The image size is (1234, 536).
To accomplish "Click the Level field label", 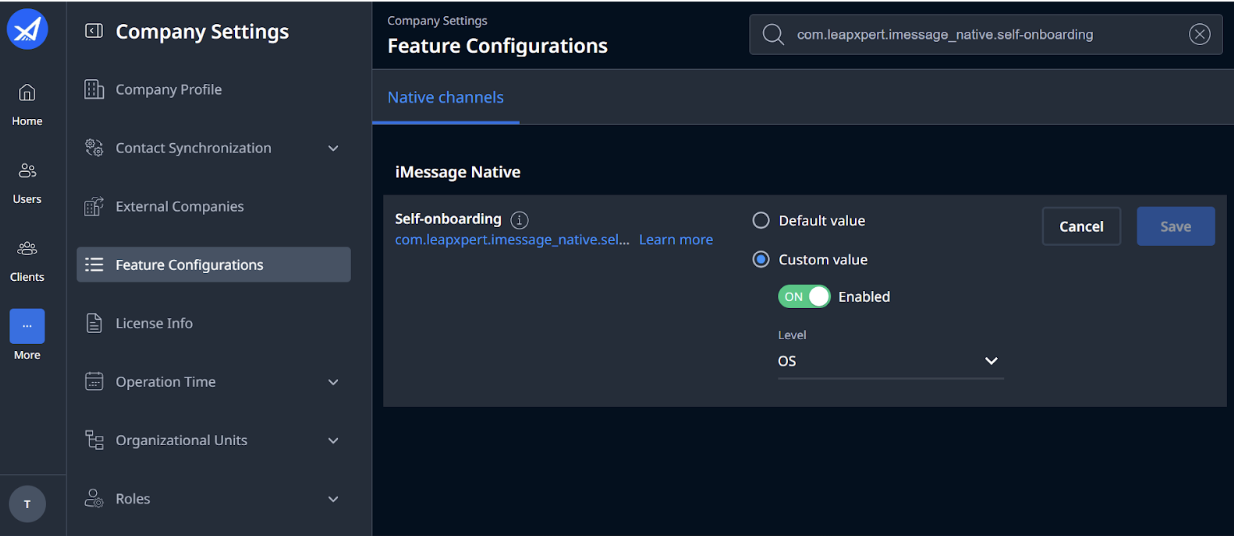I will tap(792, 335).
